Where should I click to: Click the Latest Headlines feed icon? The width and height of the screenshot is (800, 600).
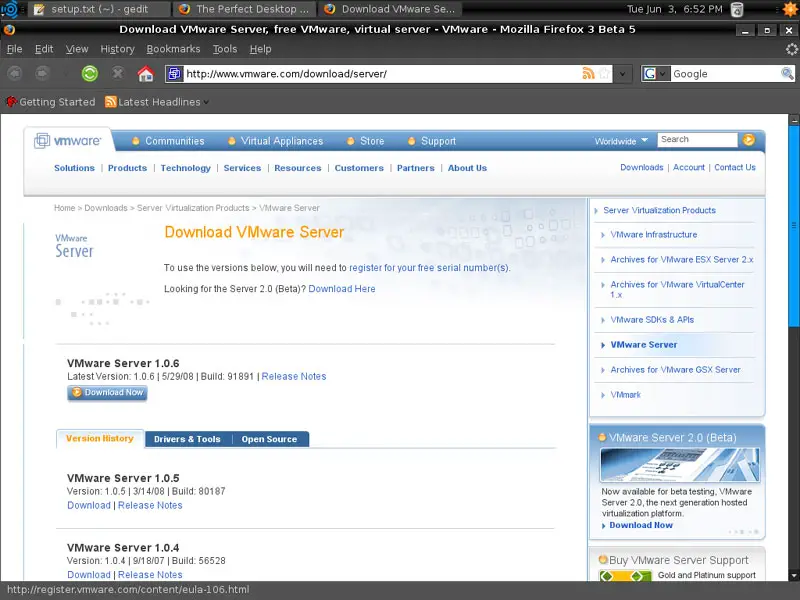tap(110, 102)
